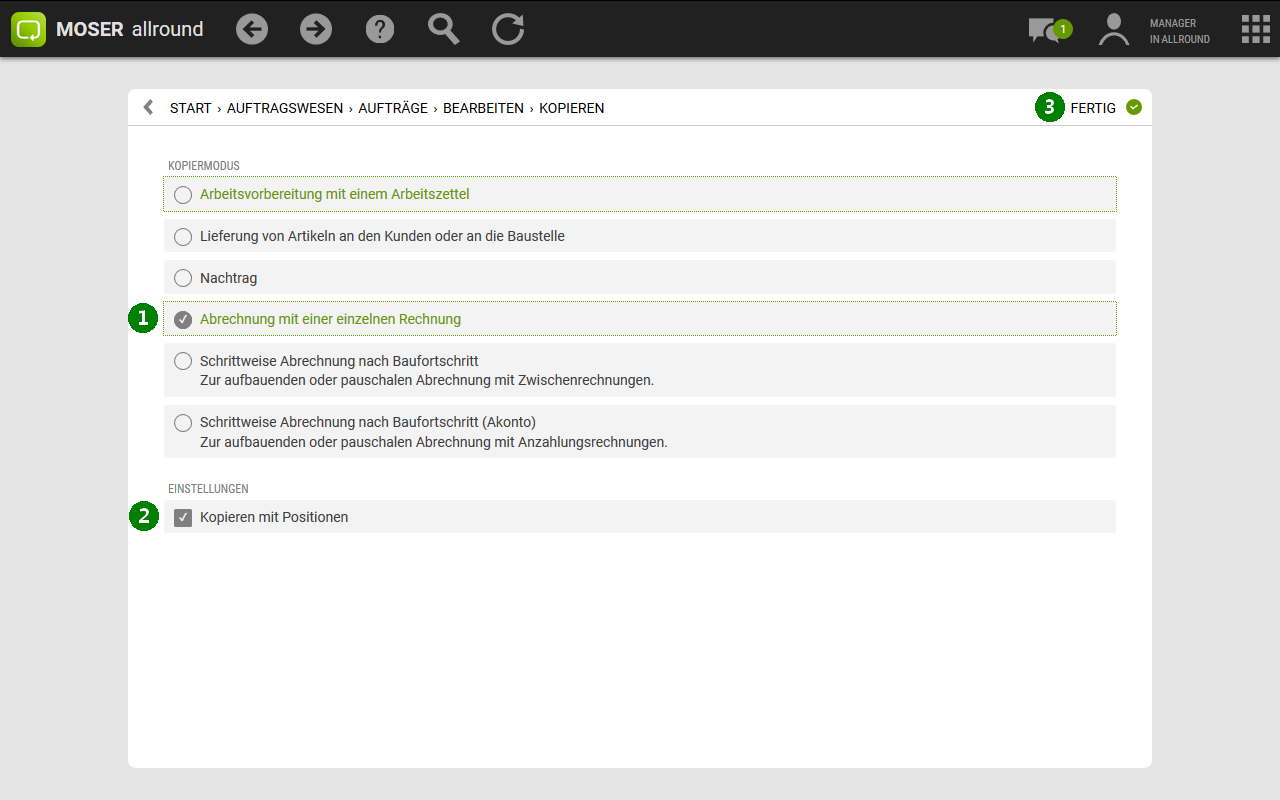Jump to AUFTRÄGE breadcrumb item

click(393, 108)
